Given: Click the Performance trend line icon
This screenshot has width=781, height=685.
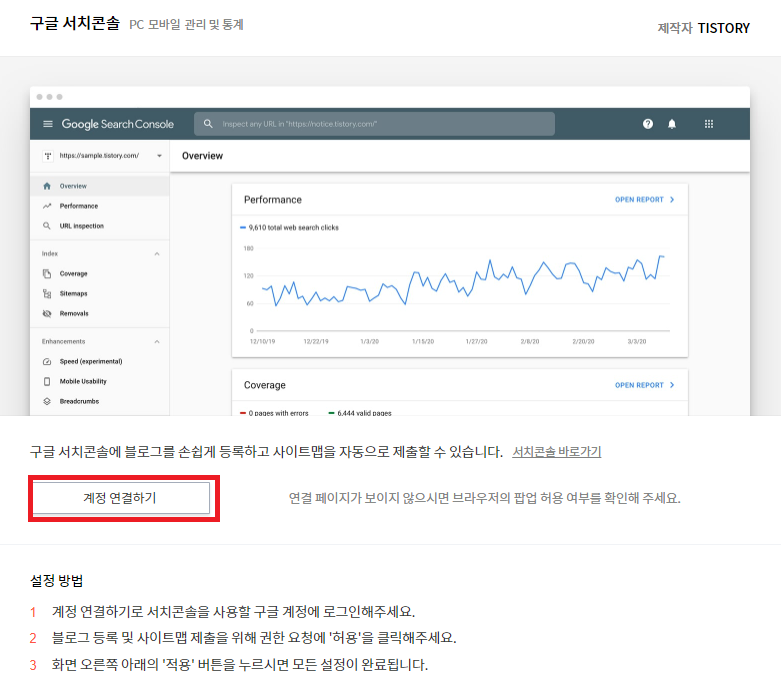Looking at the screenshot, I should [47, 206].
